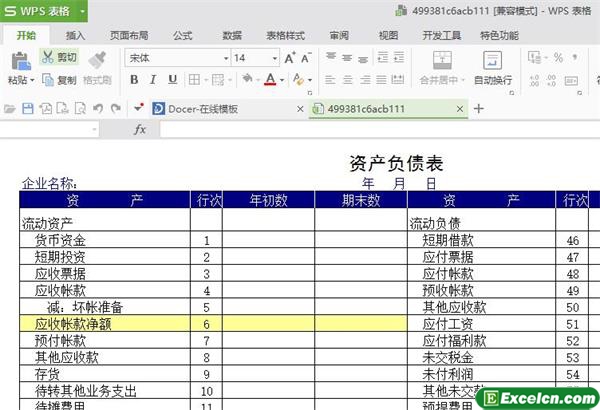Click the cell borders icon

(194, 80)
